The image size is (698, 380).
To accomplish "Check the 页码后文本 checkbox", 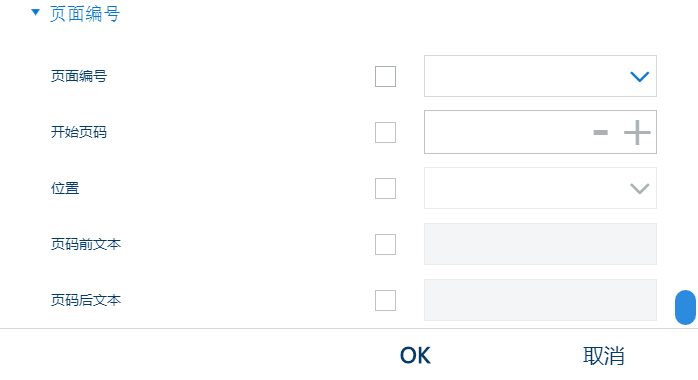I will [386, 300].
